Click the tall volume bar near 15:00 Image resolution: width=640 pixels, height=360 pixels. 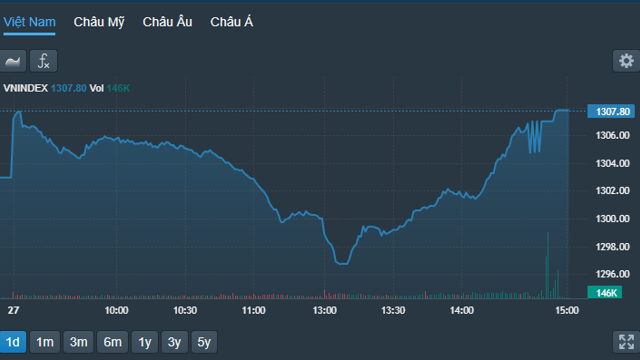[548, 265]
